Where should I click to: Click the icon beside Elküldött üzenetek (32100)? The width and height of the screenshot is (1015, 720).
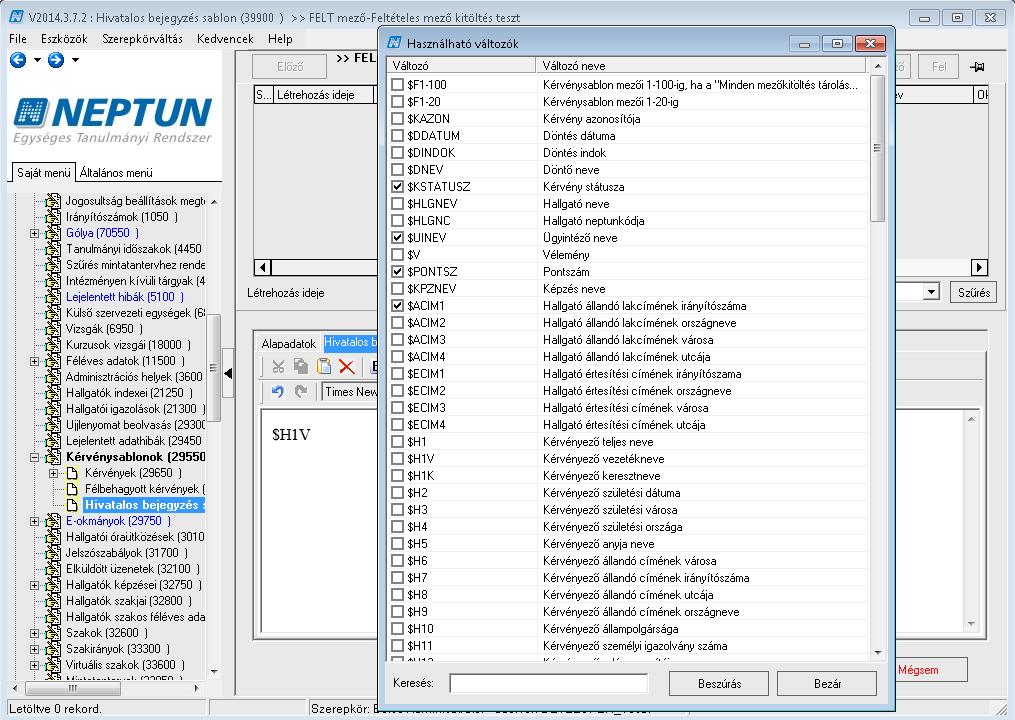coord(53,569)
